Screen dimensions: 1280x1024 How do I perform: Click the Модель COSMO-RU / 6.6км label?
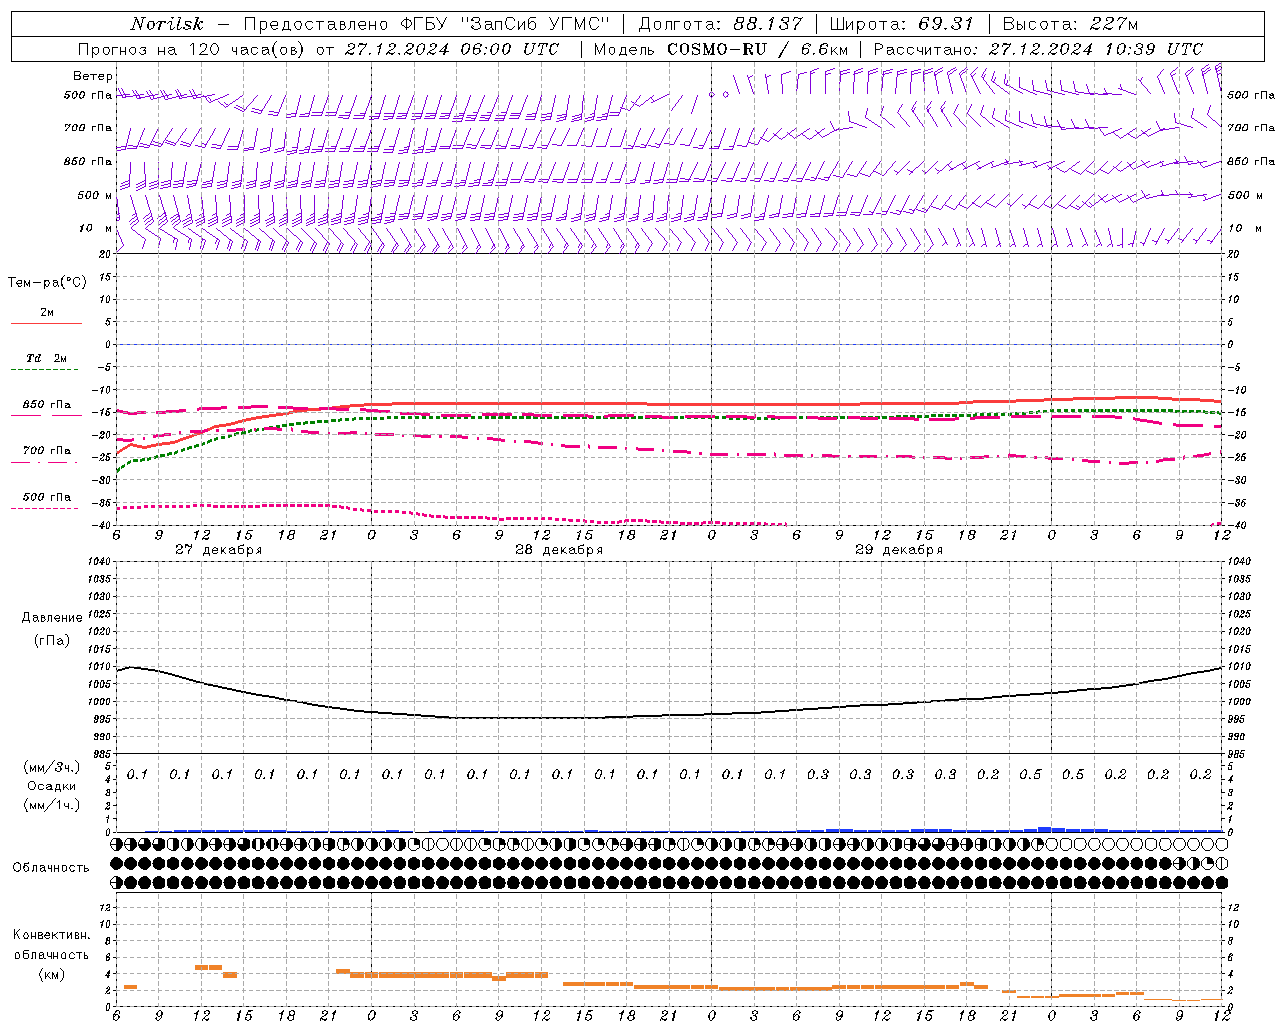[720, 49]
